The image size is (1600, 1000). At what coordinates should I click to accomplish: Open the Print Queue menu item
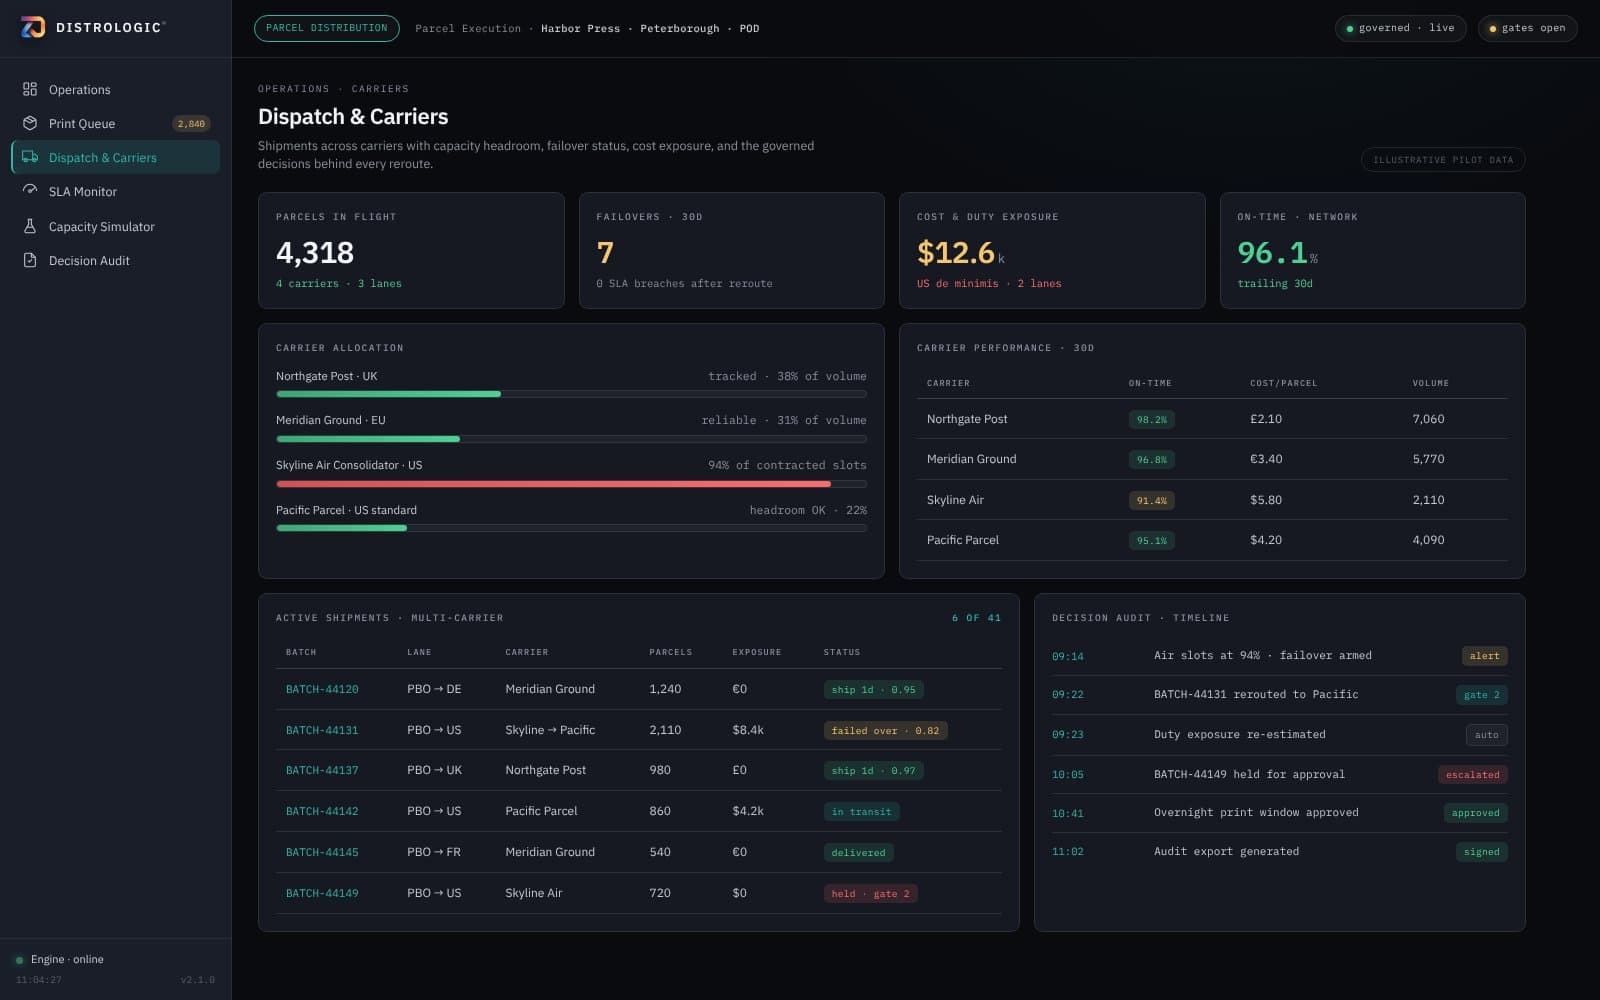[115, 123]
